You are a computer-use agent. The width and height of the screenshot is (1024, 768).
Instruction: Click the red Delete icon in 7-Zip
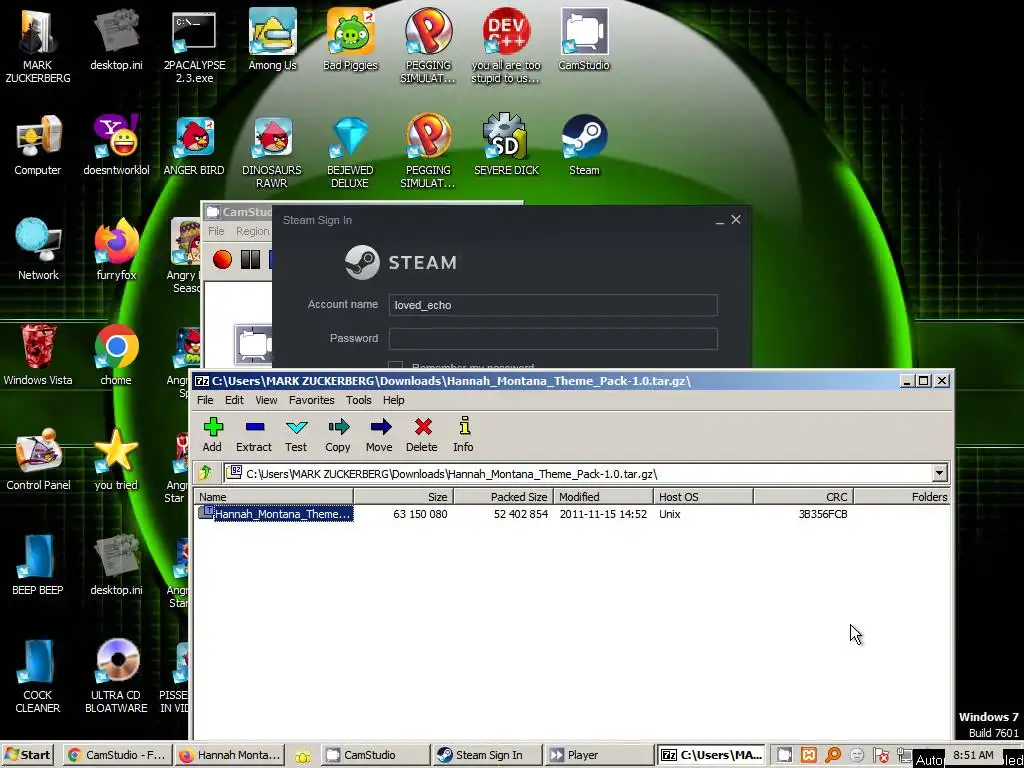tap(422, 434)
